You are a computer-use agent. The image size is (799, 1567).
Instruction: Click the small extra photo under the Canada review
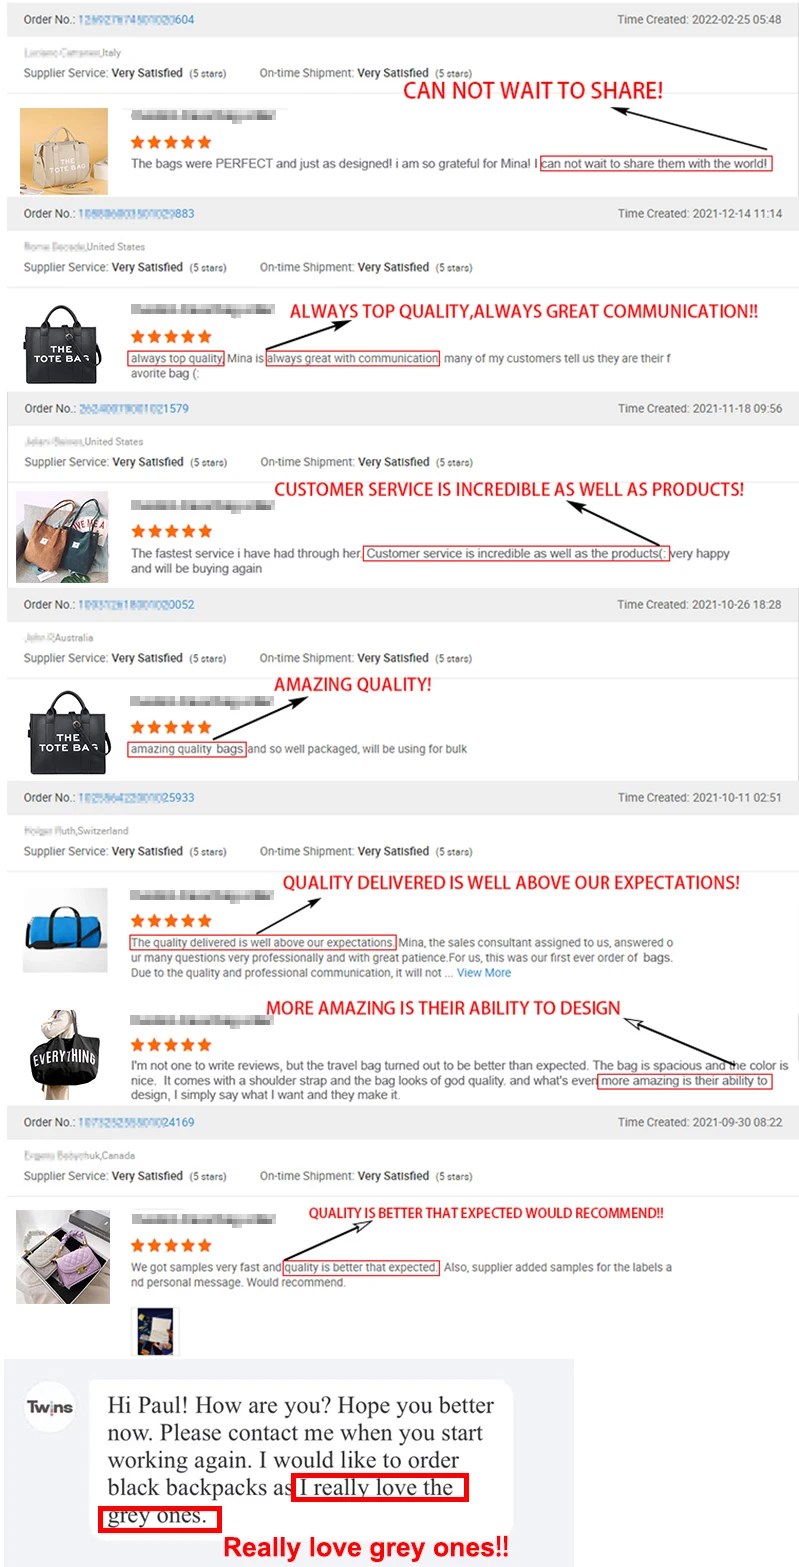coord(155,1331)
